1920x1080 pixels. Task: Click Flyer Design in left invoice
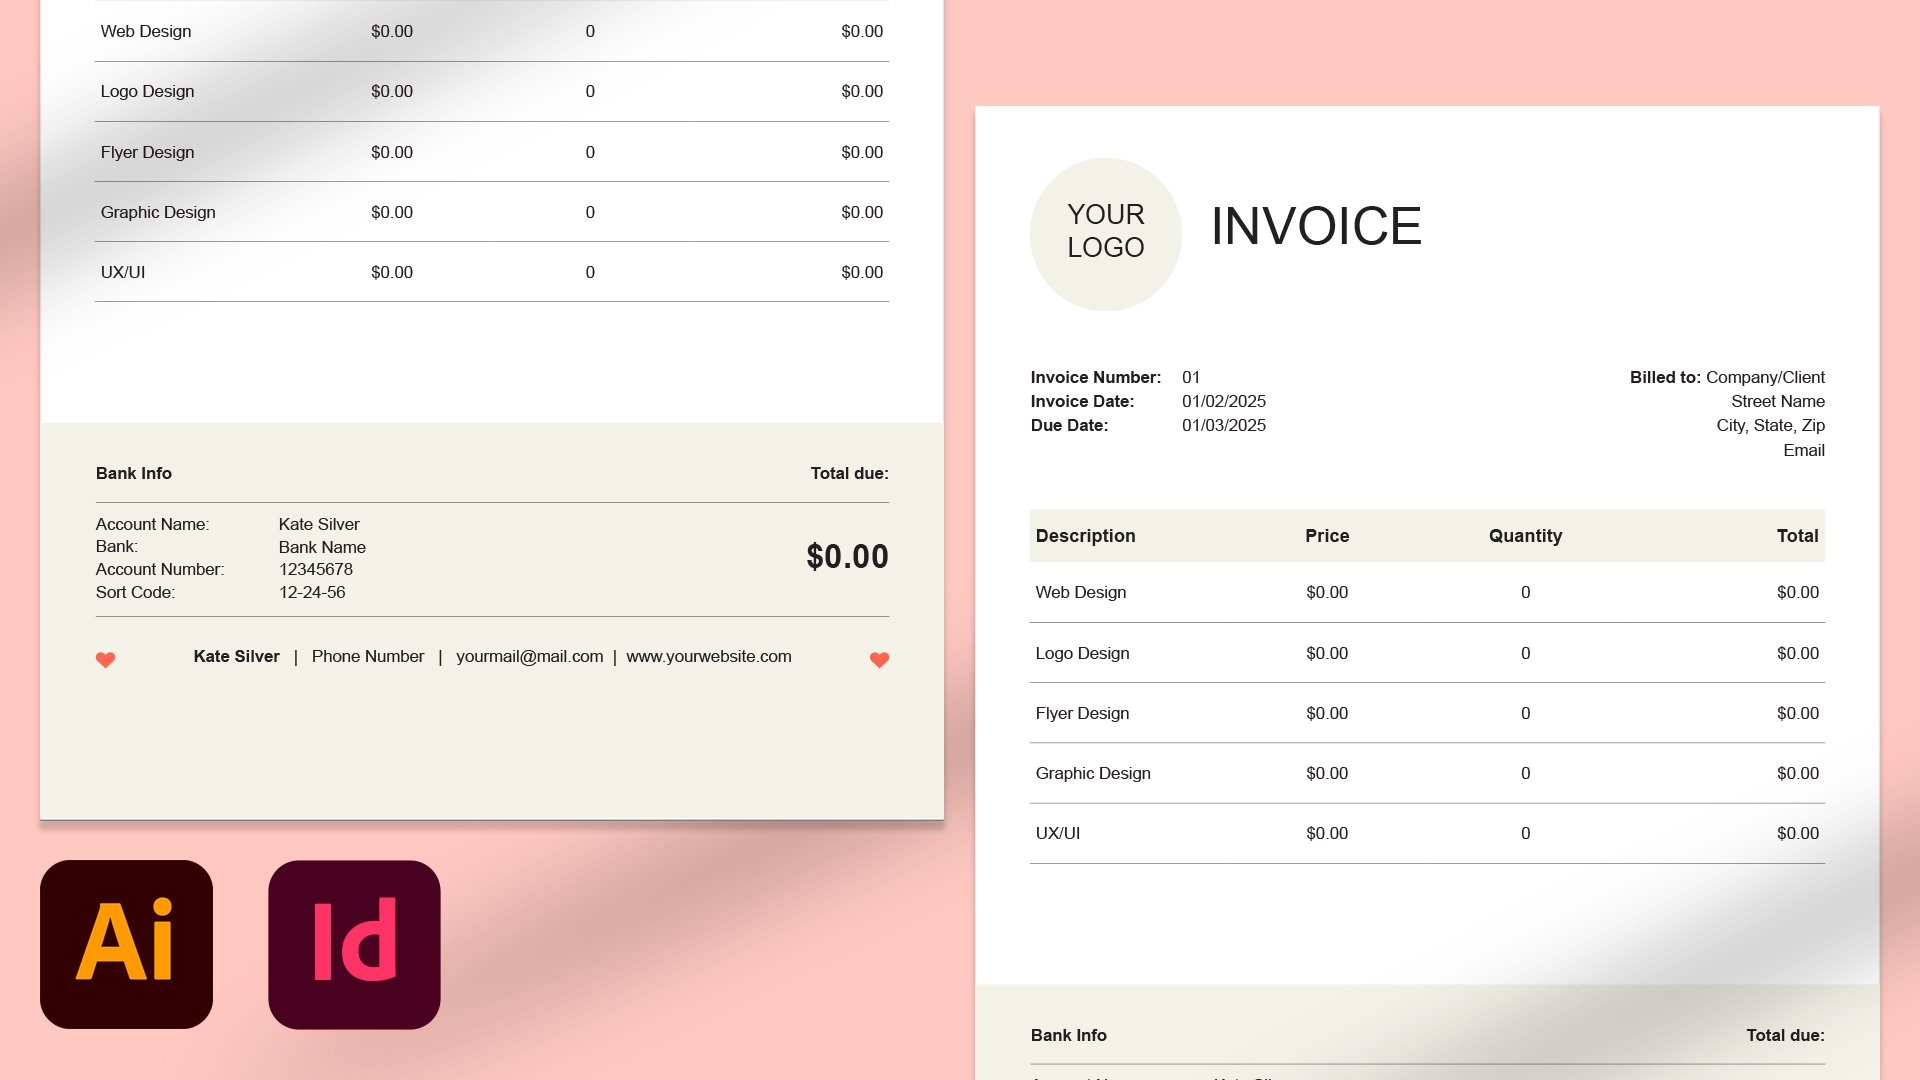(147, 152)
